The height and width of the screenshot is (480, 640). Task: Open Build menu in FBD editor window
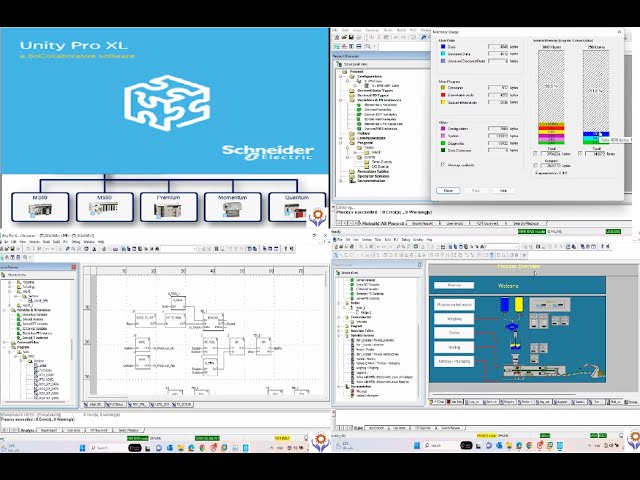(56, 242)
